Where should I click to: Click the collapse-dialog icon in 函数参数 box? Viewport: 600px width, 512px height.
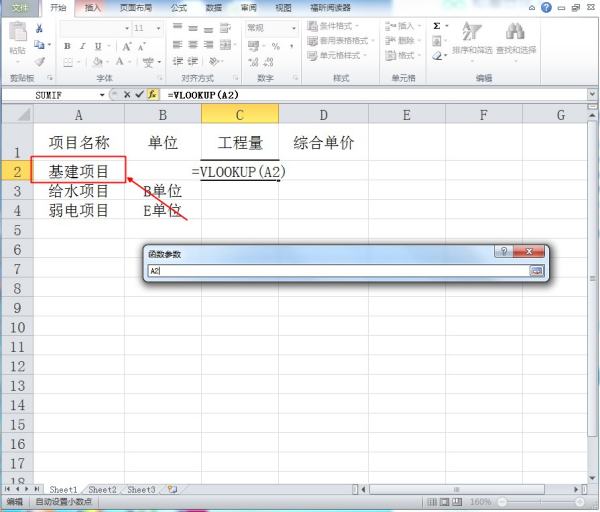tap(536, 270)
